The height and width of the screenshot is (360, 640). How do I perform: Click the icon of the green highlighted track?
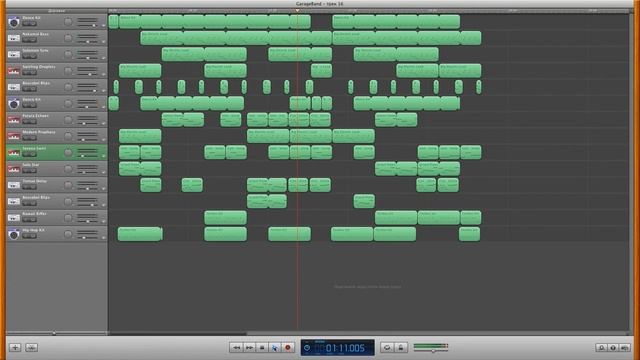tap(13, 152)
